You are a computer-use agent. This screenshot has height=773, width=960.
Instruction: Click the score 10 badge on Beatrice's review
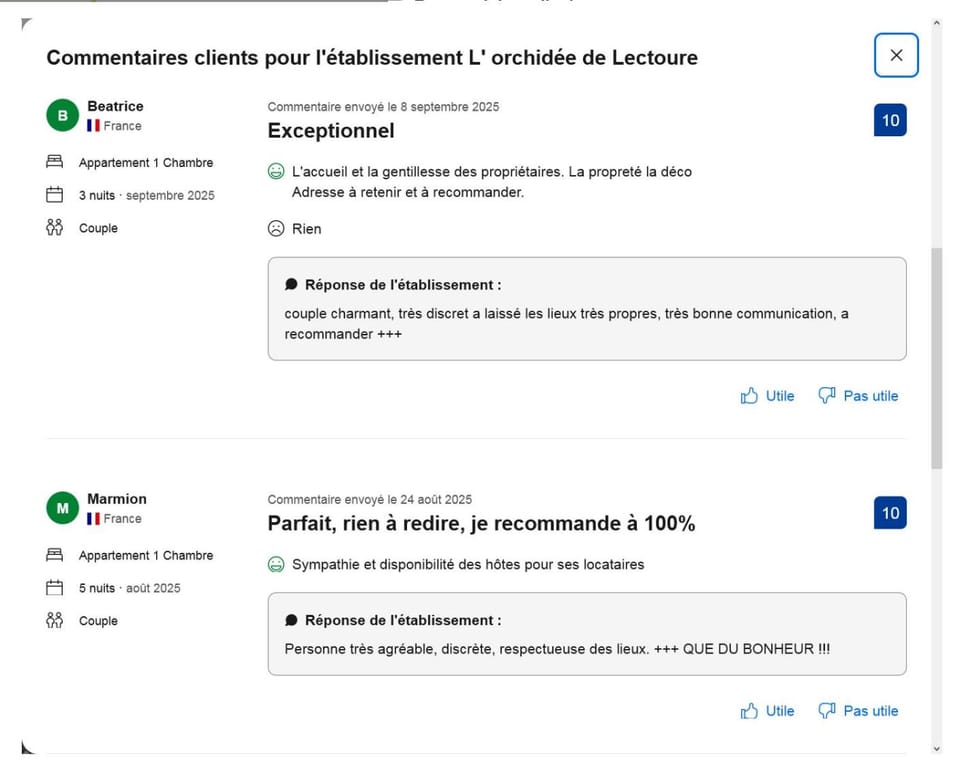click(890, 120)
